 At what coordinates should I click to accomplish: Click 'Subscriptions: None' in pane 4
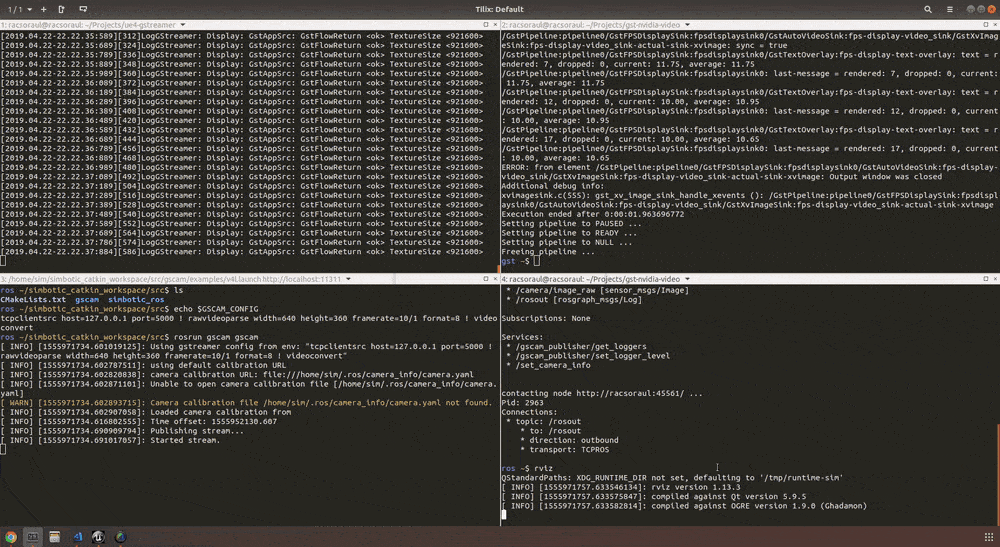pyautogui.click(x=545, y=318)
